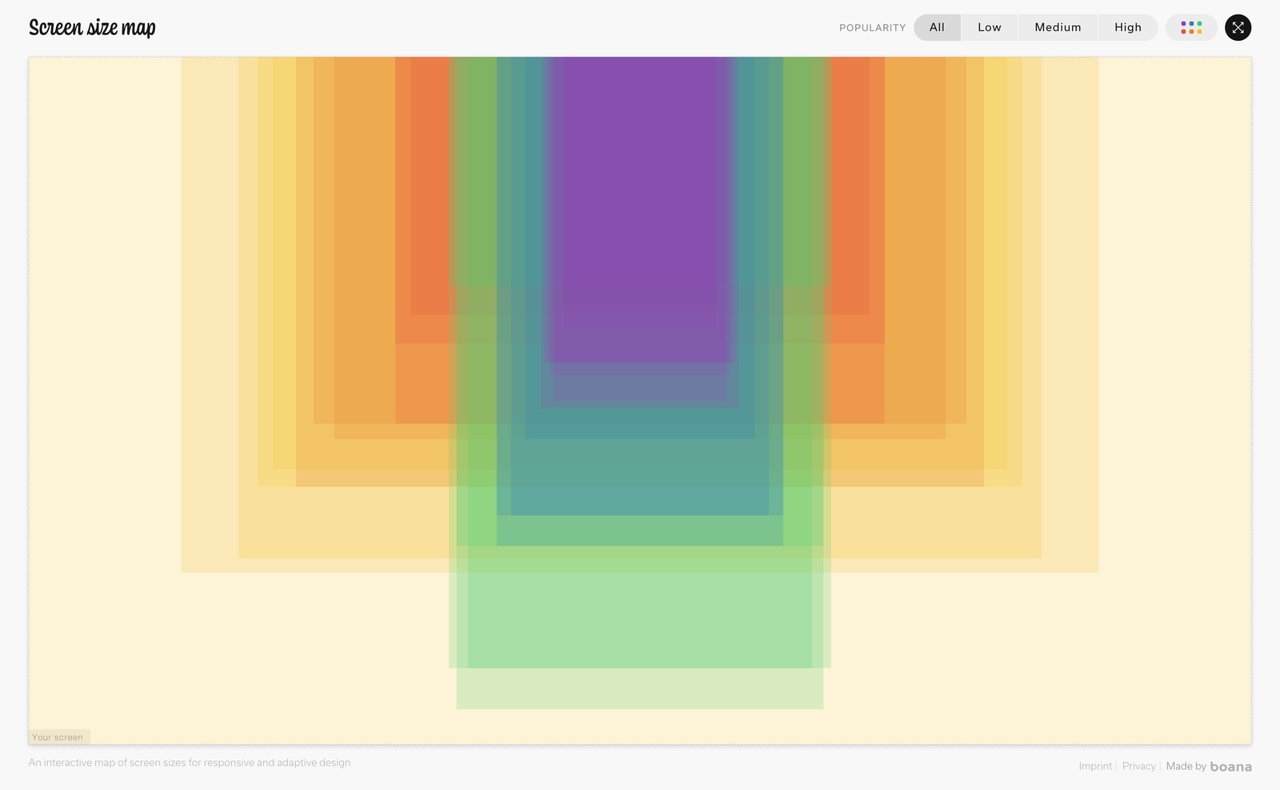Switch to the All popularity filter
The image size is (1280, 790).
tap(936, 27)
